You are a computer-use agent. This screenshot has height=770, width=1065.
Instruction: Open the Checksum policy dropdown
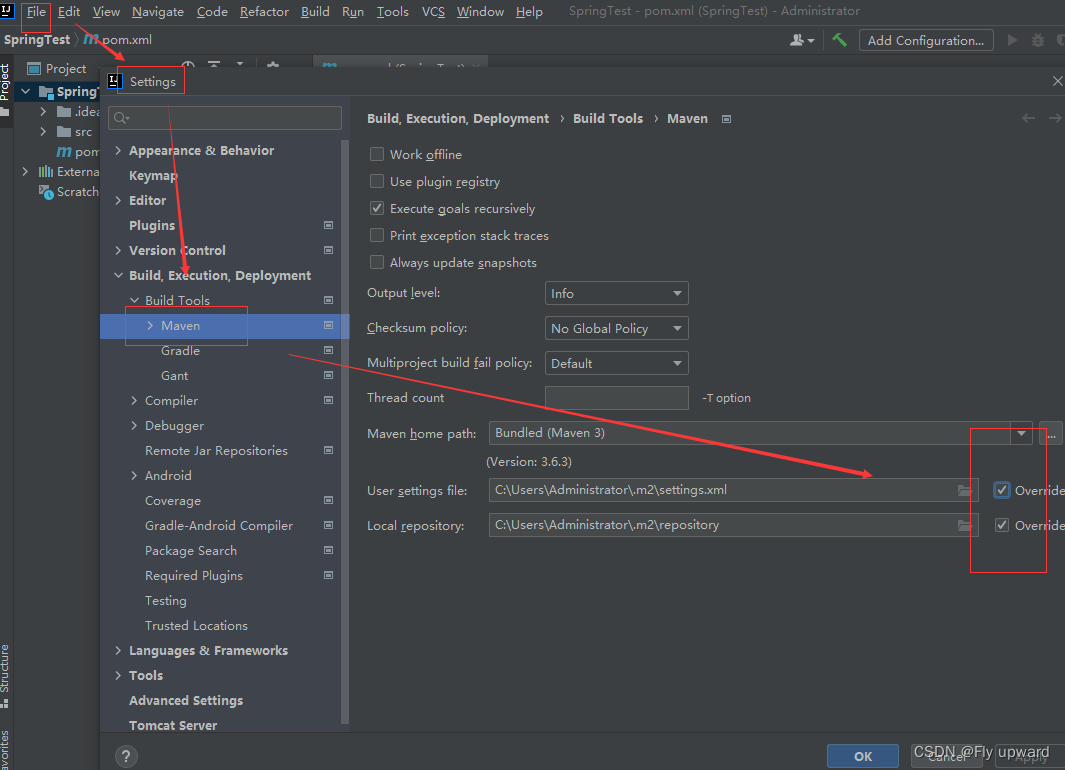click(616, 329)
